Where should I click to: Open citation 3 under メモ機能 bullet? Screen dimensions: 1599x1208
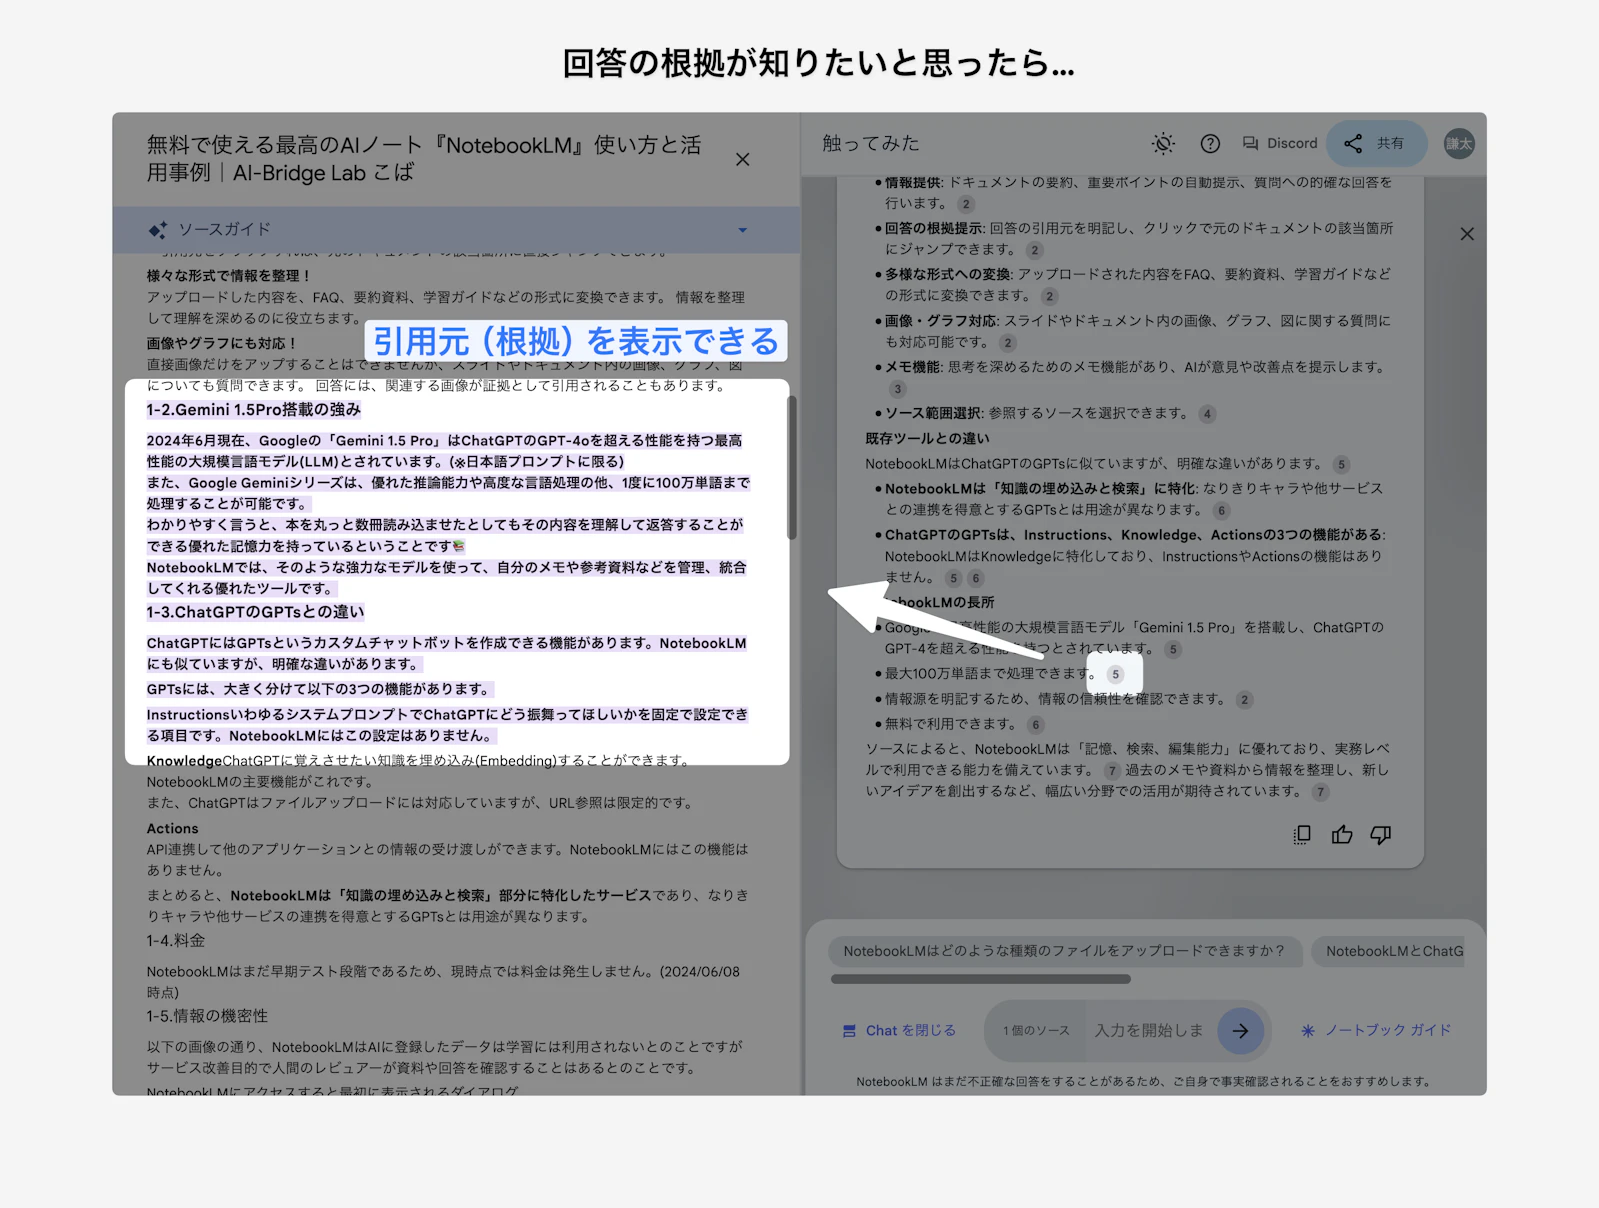898,389
